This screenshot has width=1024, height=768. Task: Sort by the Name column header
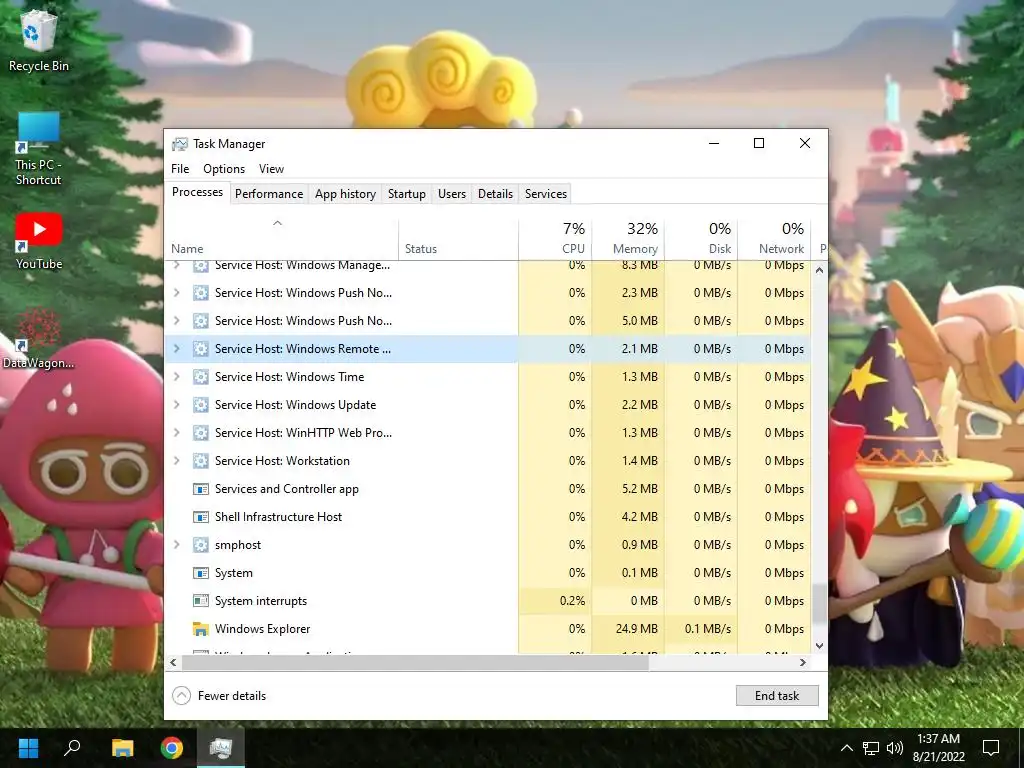coord(281,239)
